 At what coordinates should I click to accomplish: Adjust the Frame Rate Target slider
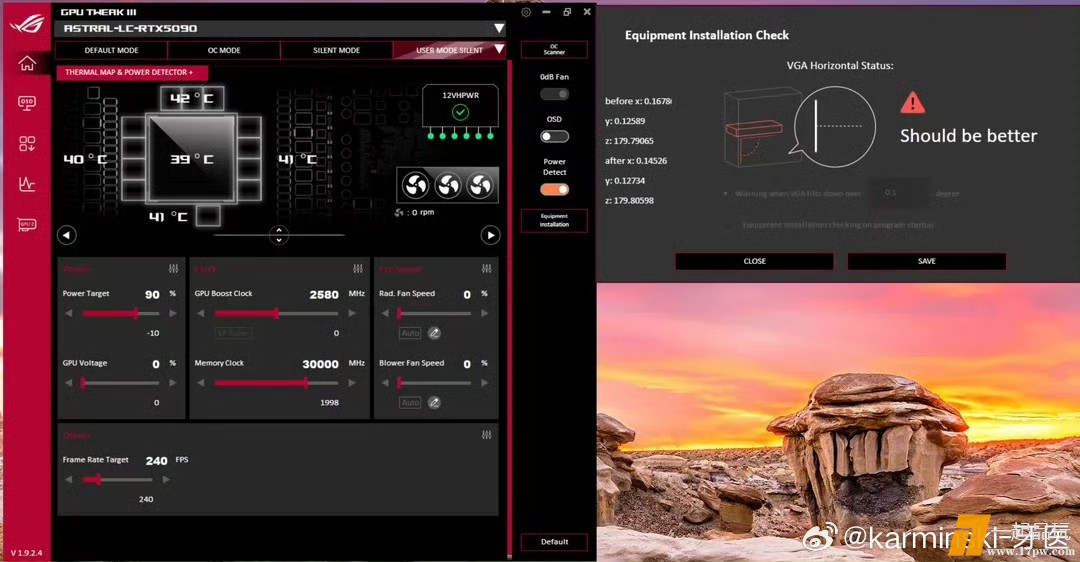pos(118,479)
